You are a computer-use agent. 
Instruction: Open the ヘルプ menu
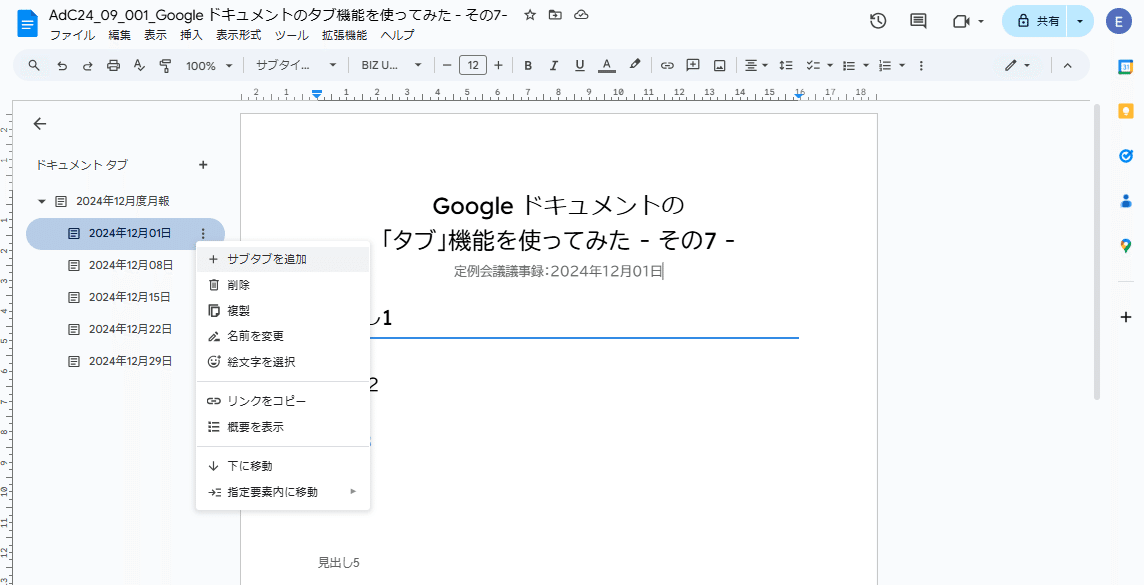[397, 35]
